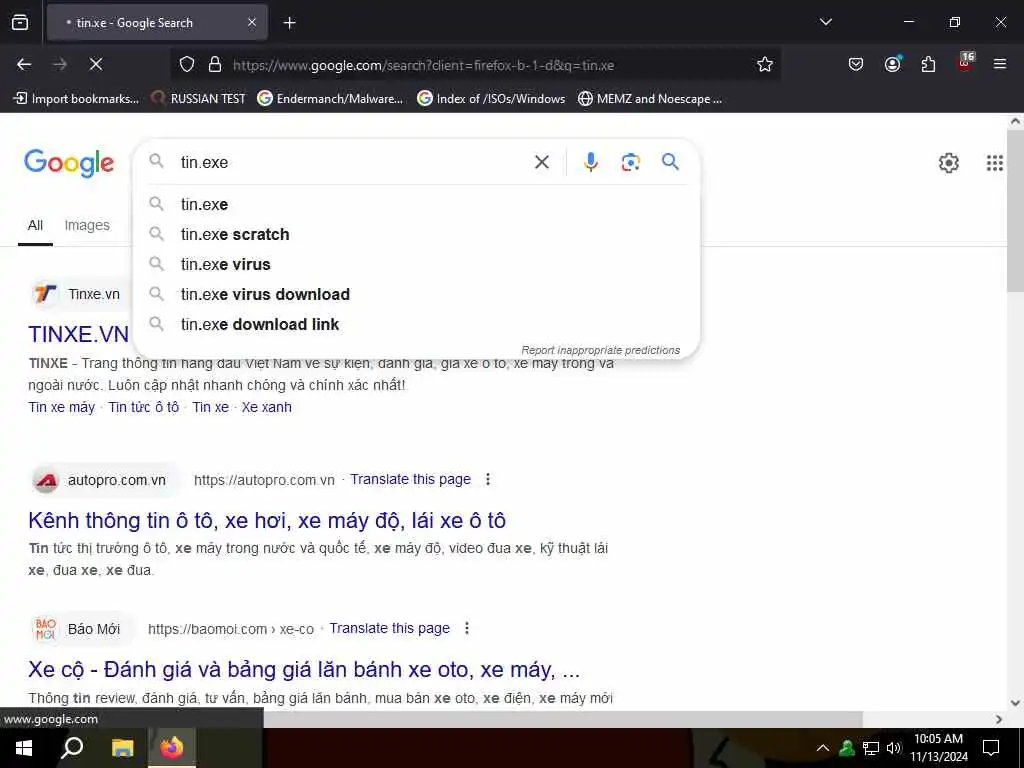Open the volume control tray icon
The image size is (1024, 768).
pyautogui.click(x=894, y=748)
